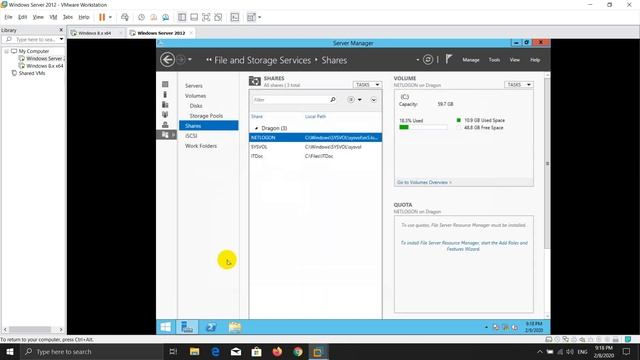Select iSCSI in the navigation pane
The width and height of the screenshot is (640, 360).
(x=191, y=136)
